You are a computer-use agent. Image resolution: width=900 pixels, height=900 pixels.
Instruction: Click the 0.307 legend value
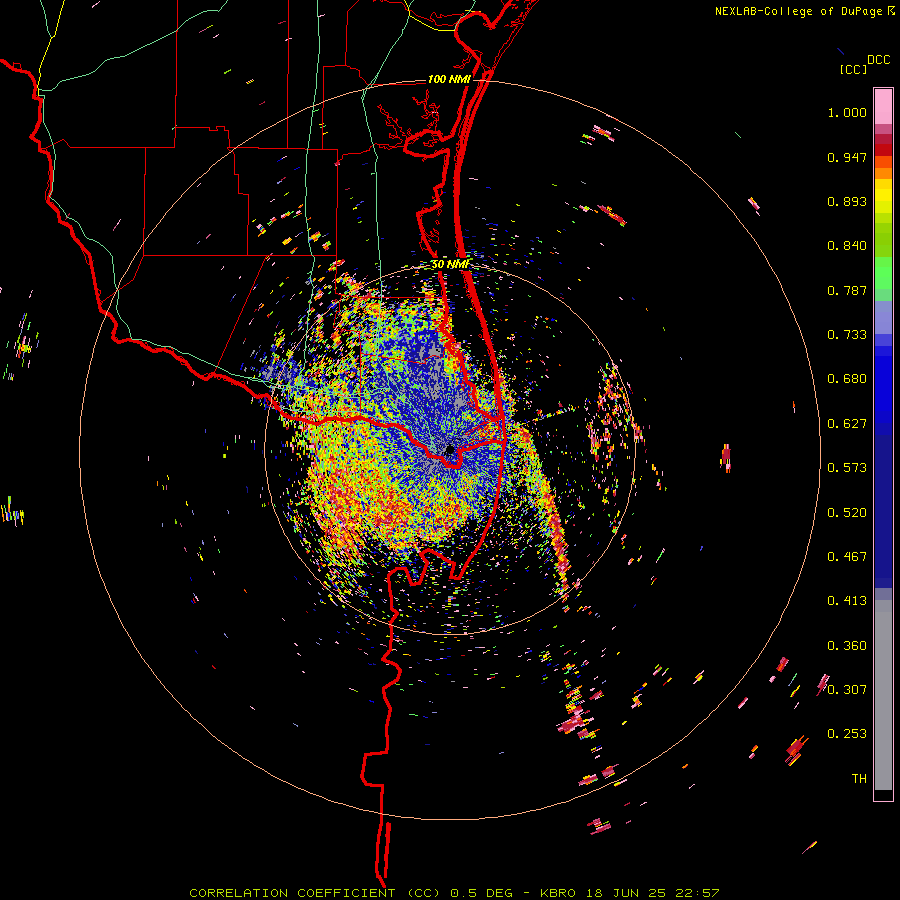[847, 689]
